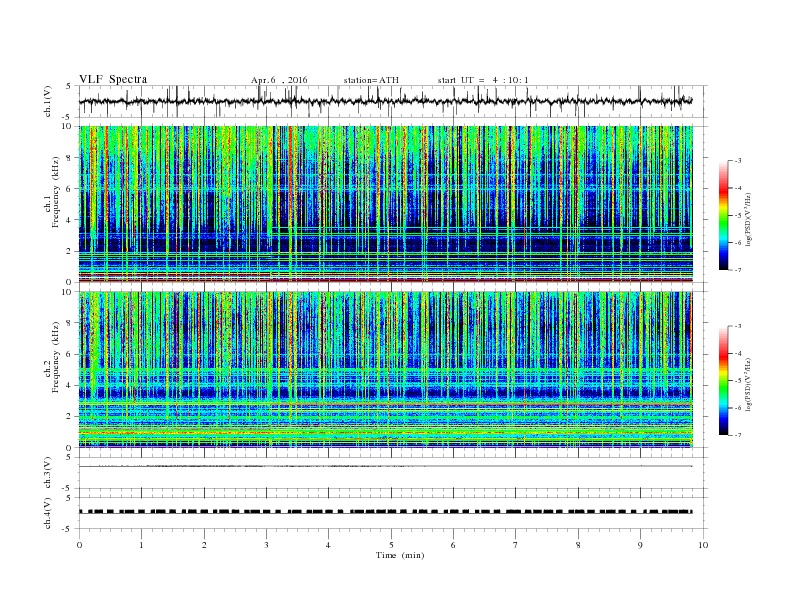Click the "-3" tick on ch.1 colorbar
792x612 pixels.
[737, 161]
